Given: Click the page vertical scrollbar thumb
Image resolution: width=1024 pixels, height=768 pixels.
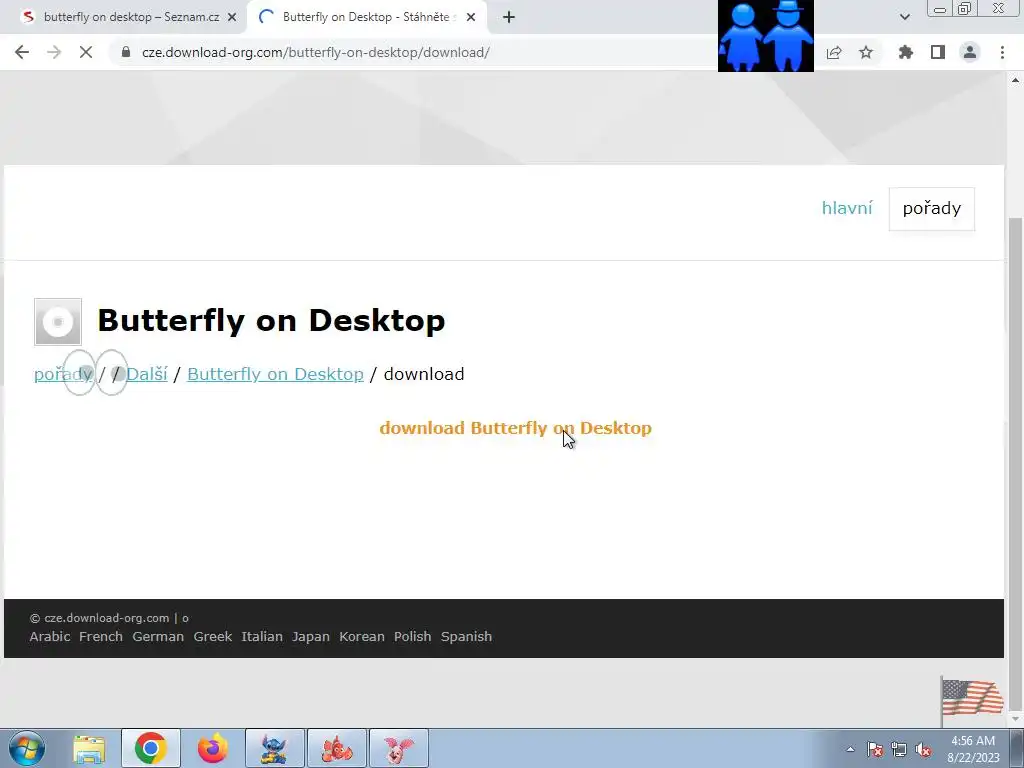Looking at the screenshot, I should 1015,462.
